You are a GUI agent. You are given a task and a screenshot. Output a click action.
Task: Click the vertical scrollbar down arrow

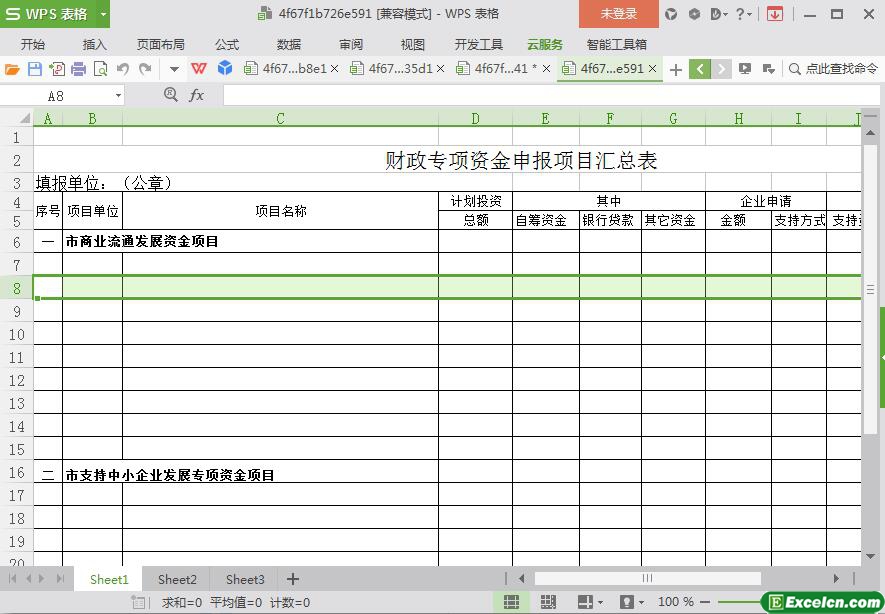pos(870,556)
